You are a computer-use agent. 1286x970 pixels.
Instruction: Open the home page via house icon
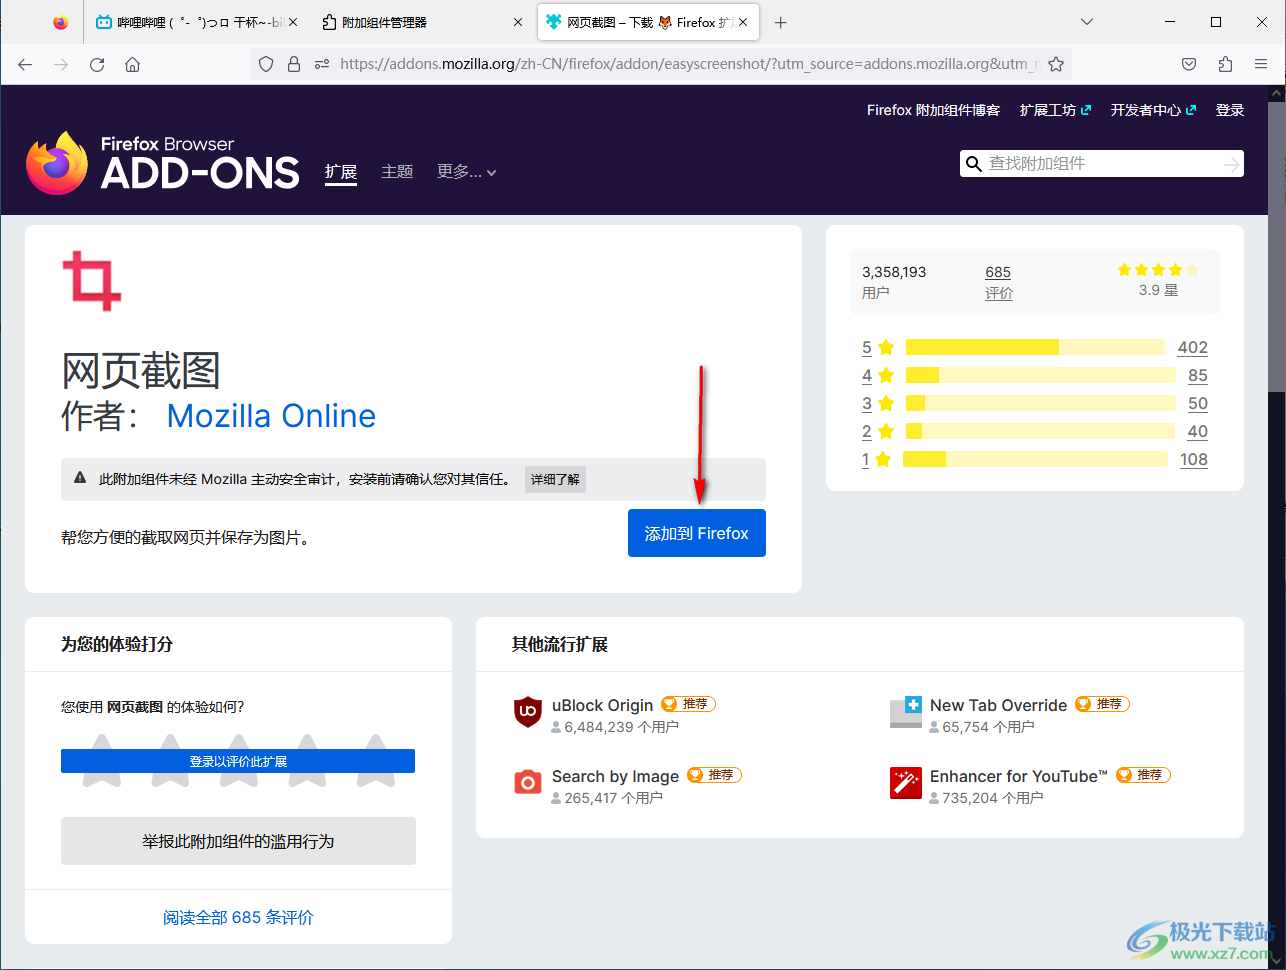coord(132,64)
